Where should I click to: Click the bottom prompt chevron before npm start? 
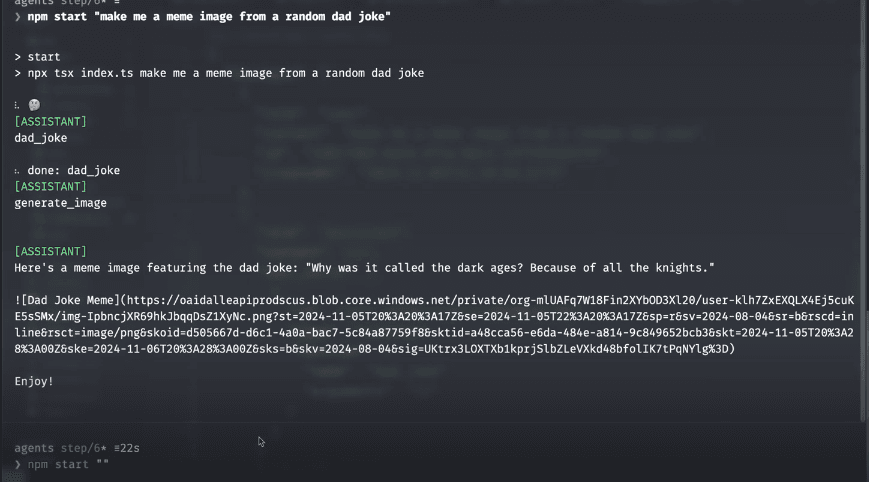click(18, 465)
